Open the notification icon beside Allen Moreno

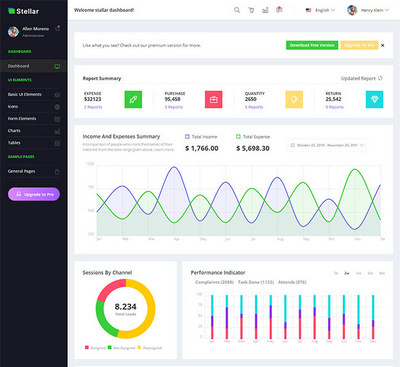(58, 28)
